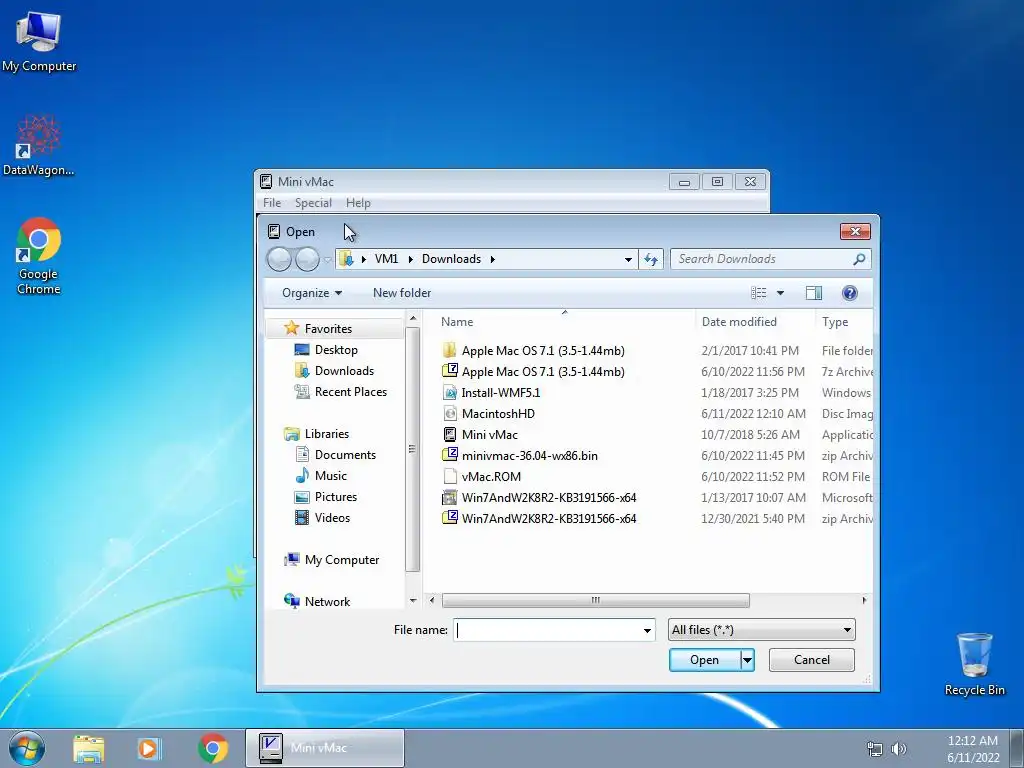The image size is (1024, 768).
Task: Click the Back navigation arrow
Action: point(280,259)
